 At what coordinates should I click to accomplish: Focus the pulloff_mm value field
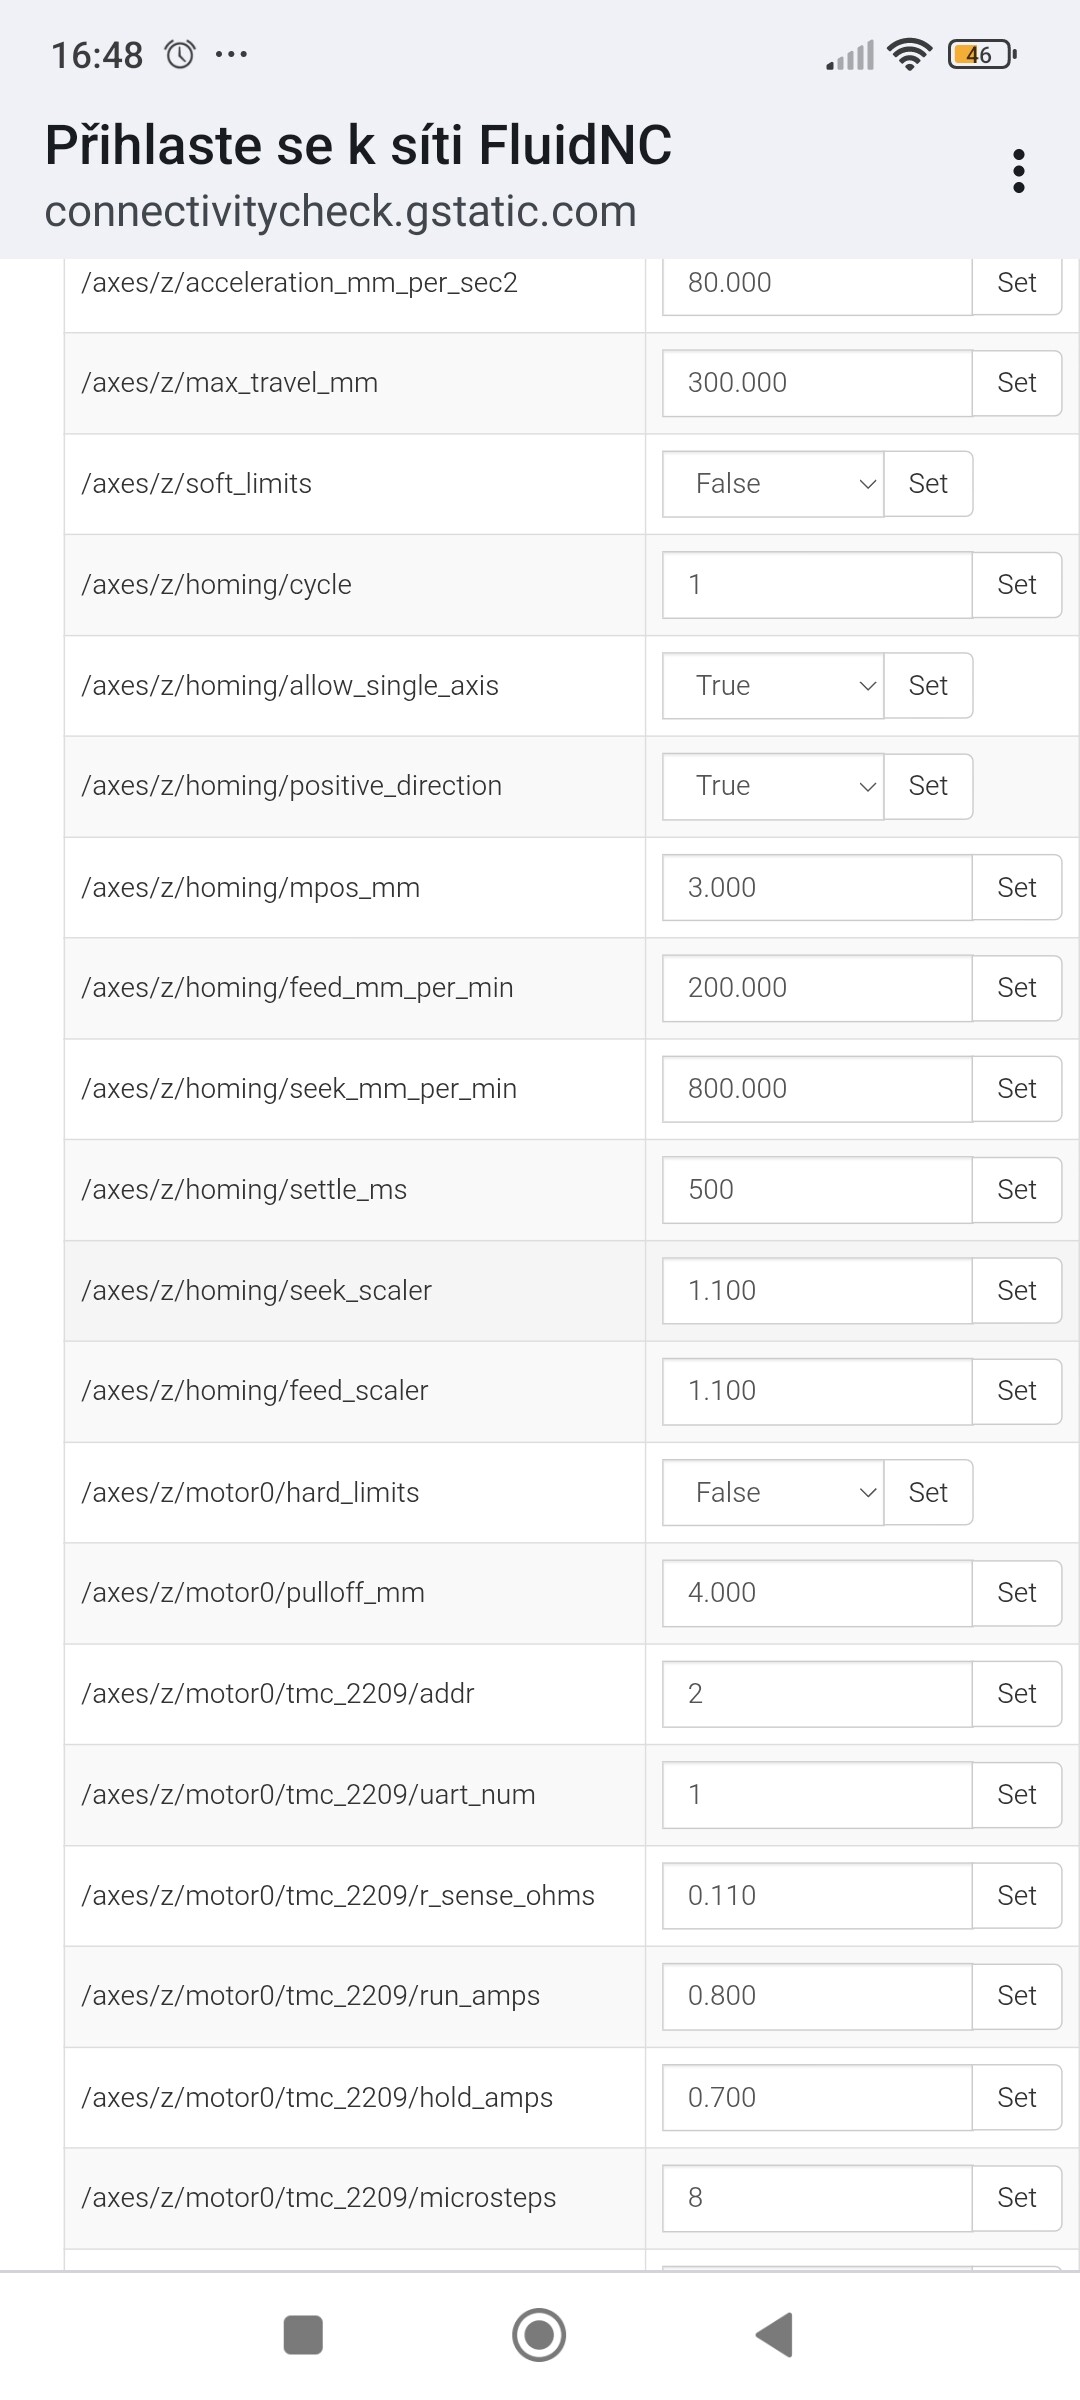point(817,1592)
